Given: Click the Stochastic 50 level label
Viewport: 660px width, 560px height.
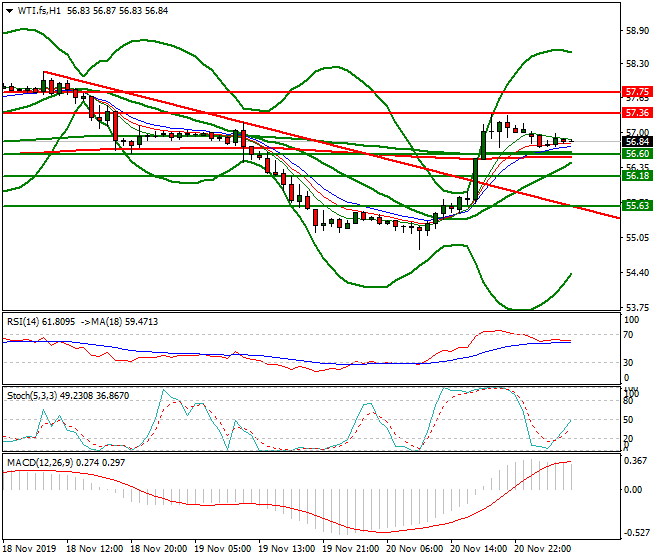Looking at the screenshot, I should tap(628, 420).
